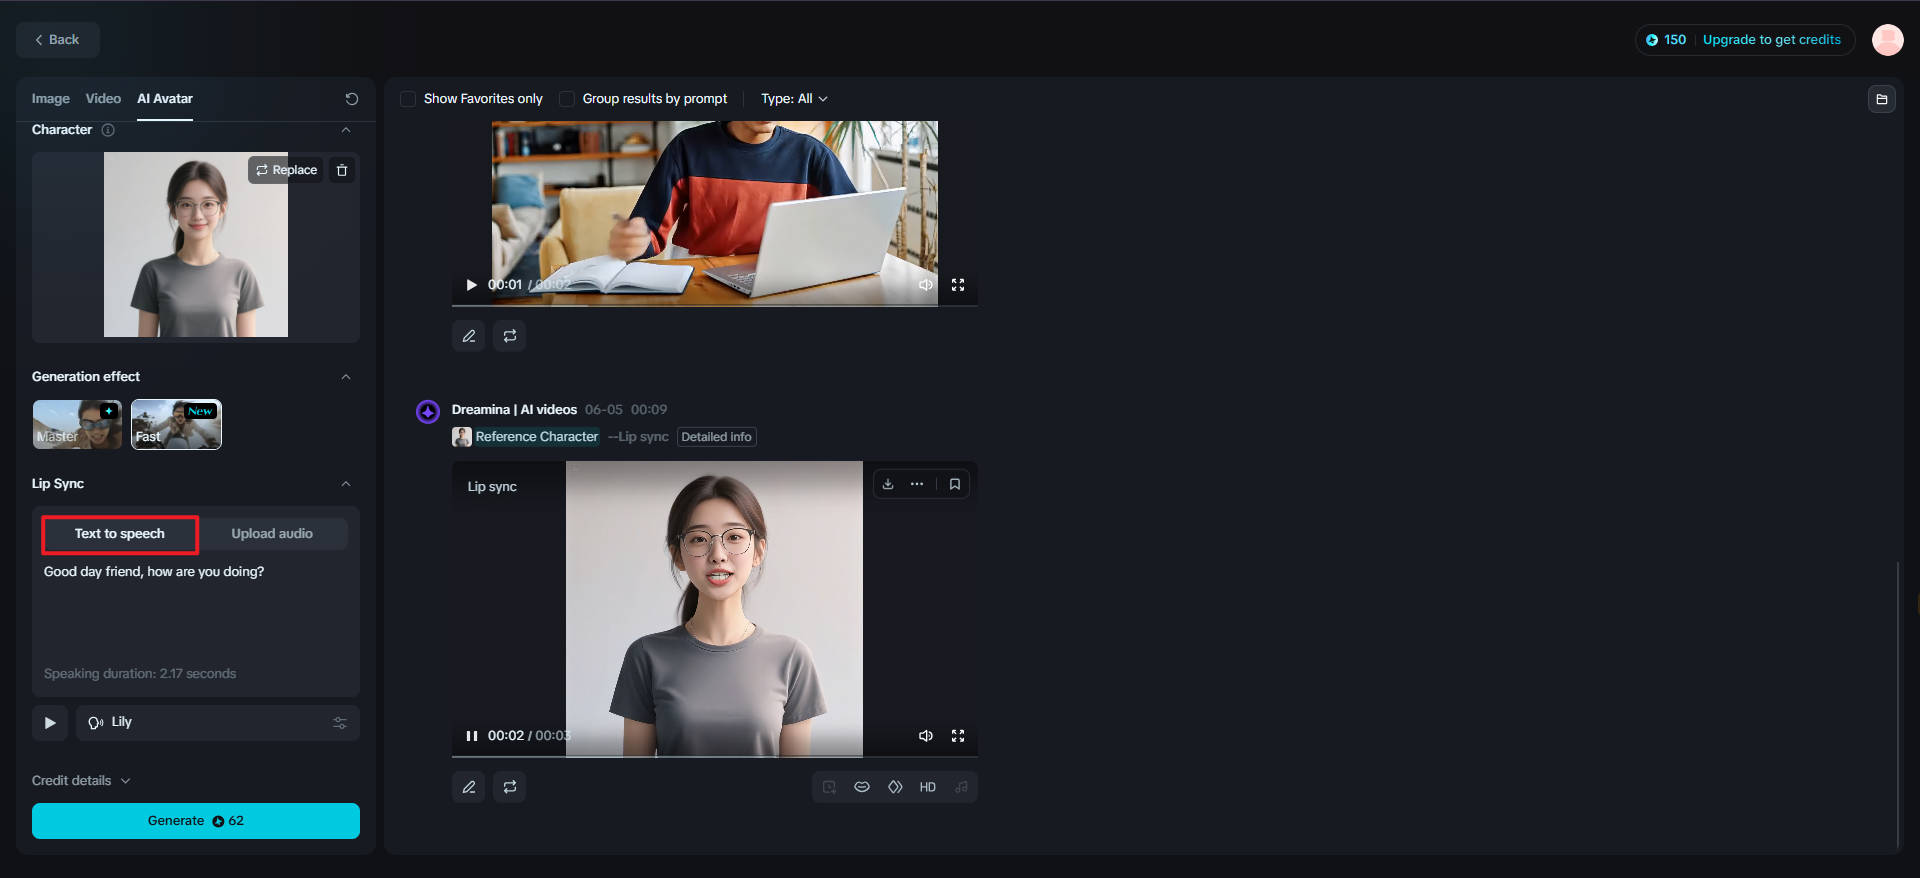Play the top laptop video
Image resolution: width=1920 pixels, height=878 pixels.
[x=471, y=285]
